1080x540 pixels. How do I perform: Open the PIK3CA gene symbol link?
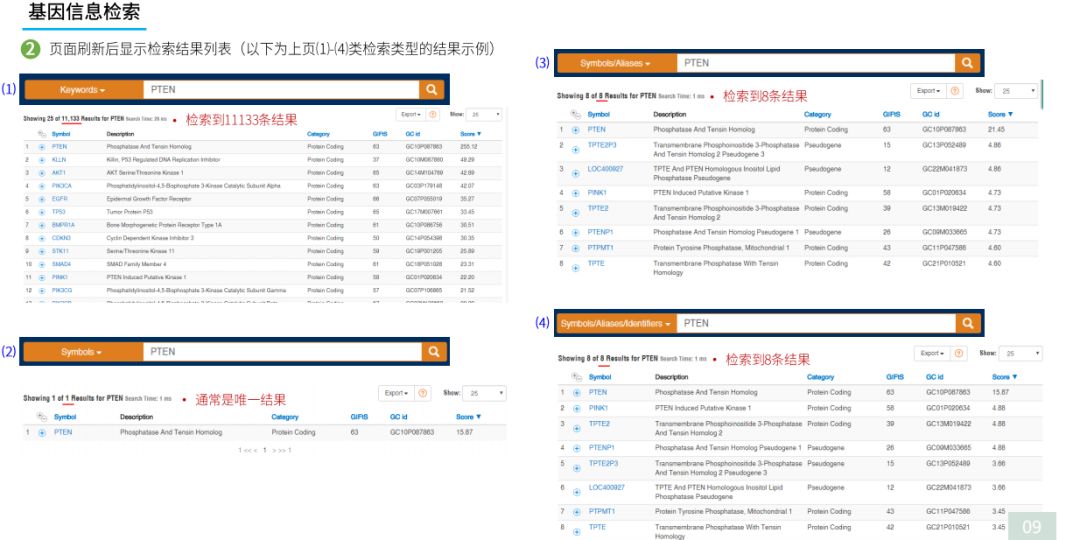pyautogui.click(x=62, y=186)
